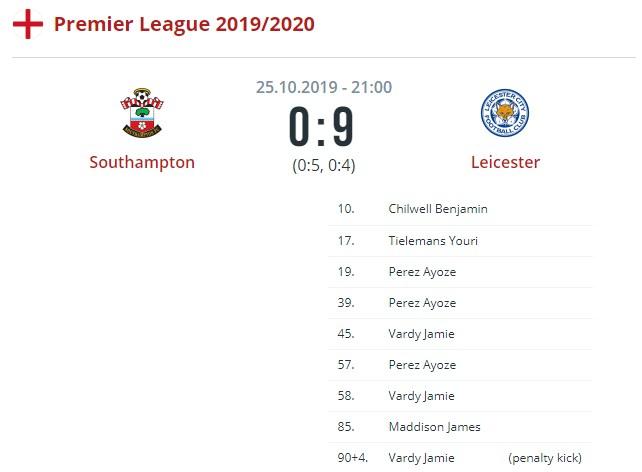Click the match date 25.10.2019 - 21:00
The height and width of the screenshot is (472, 642).
click(323, 87)
